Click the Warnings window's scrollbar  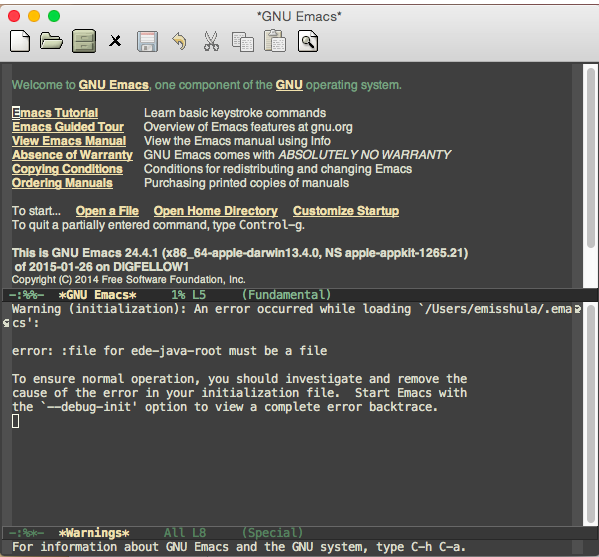tap(591, 415)
